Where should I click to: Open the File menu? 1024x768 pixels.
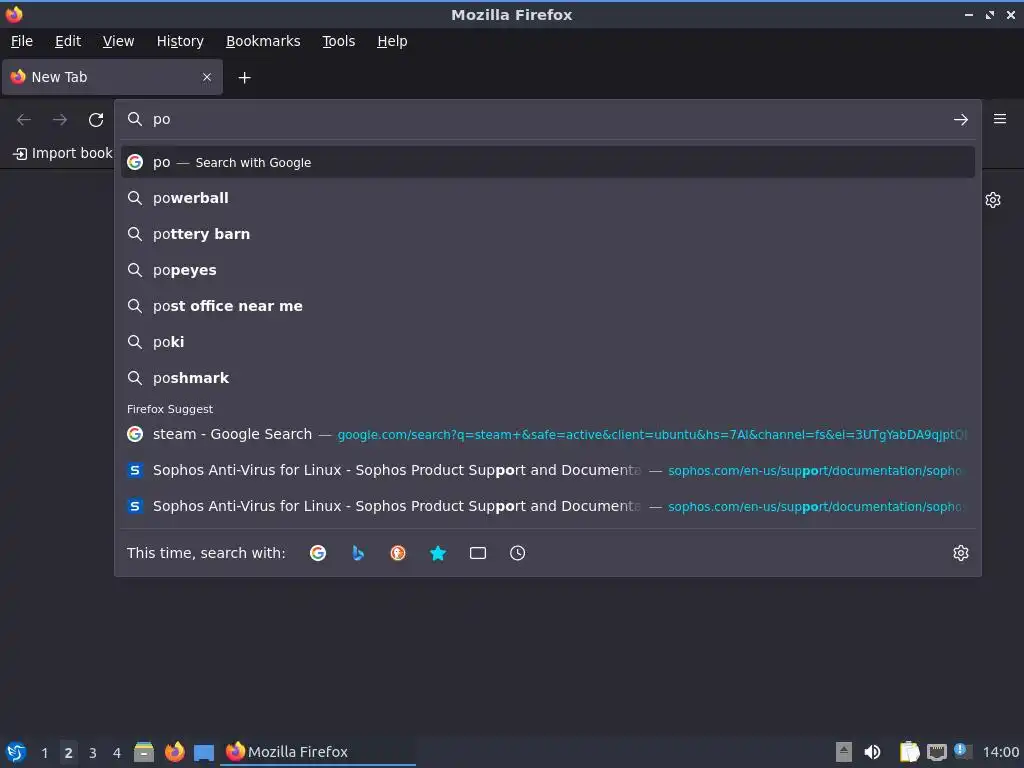pos(22,41)
